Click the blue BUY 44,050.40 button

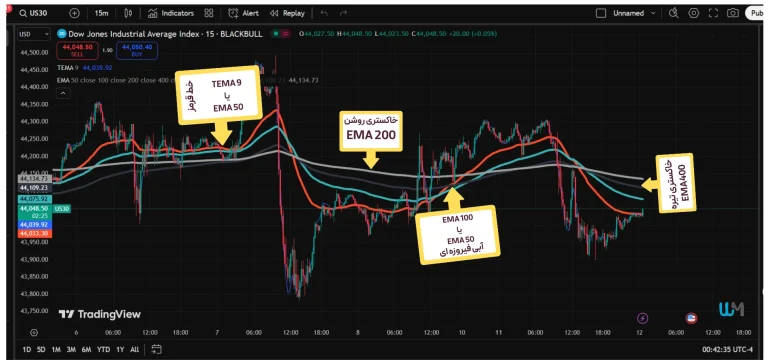pyautogui.click(x=137, y=50)
